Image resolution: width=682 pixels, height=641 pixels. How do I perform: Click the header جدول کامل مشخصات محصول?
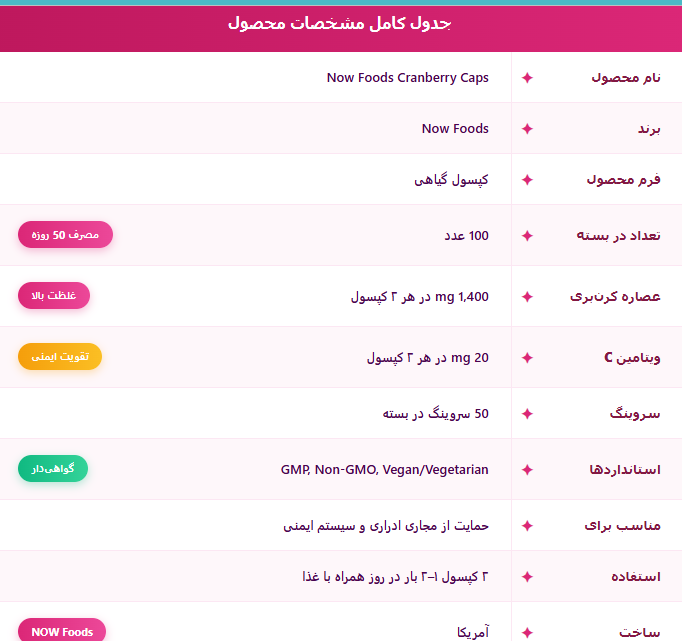[340, 23]
